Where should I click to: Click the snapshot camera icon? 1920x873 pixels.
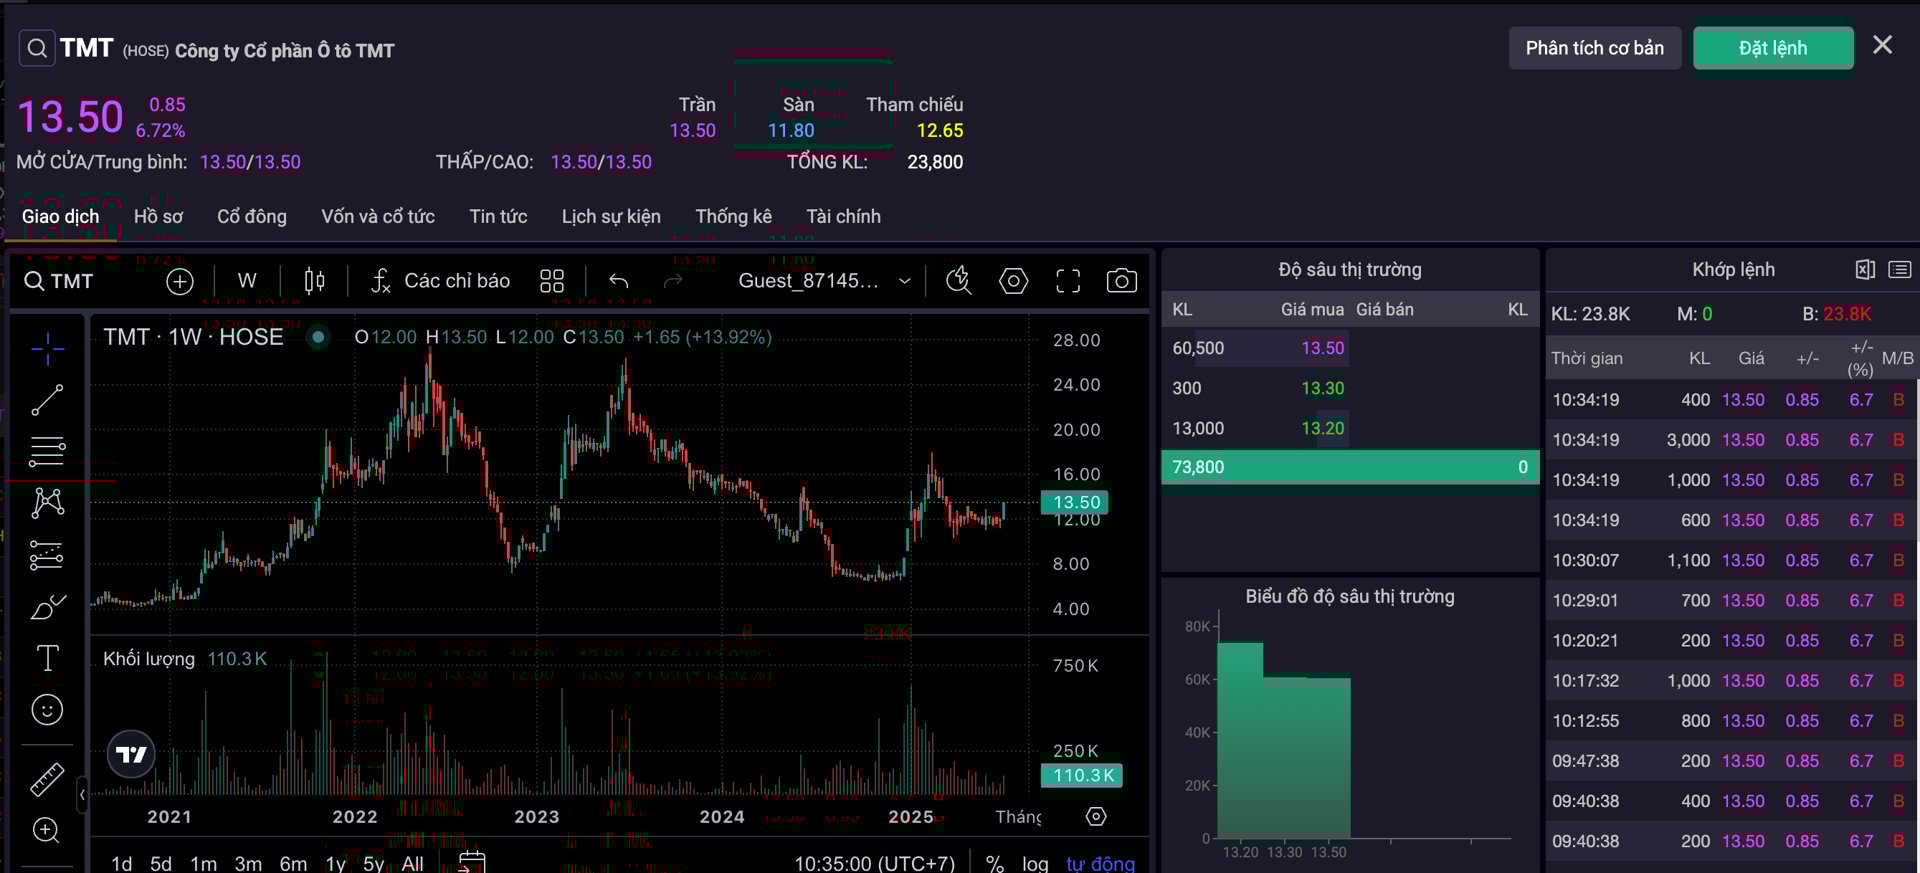click(1121, 281)
